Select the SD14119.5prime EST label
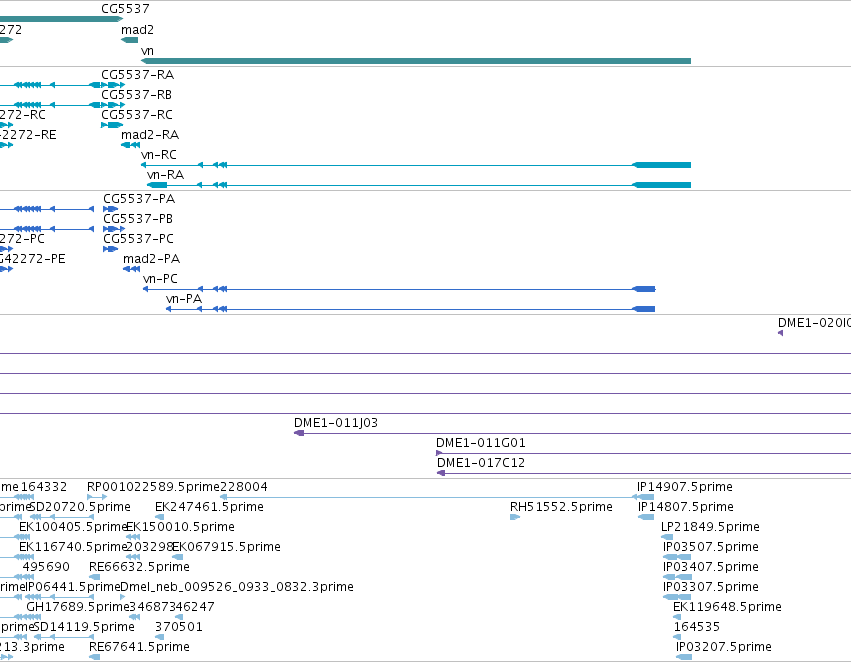This screenshot has width=851, height=662. (x=84, y=627)
